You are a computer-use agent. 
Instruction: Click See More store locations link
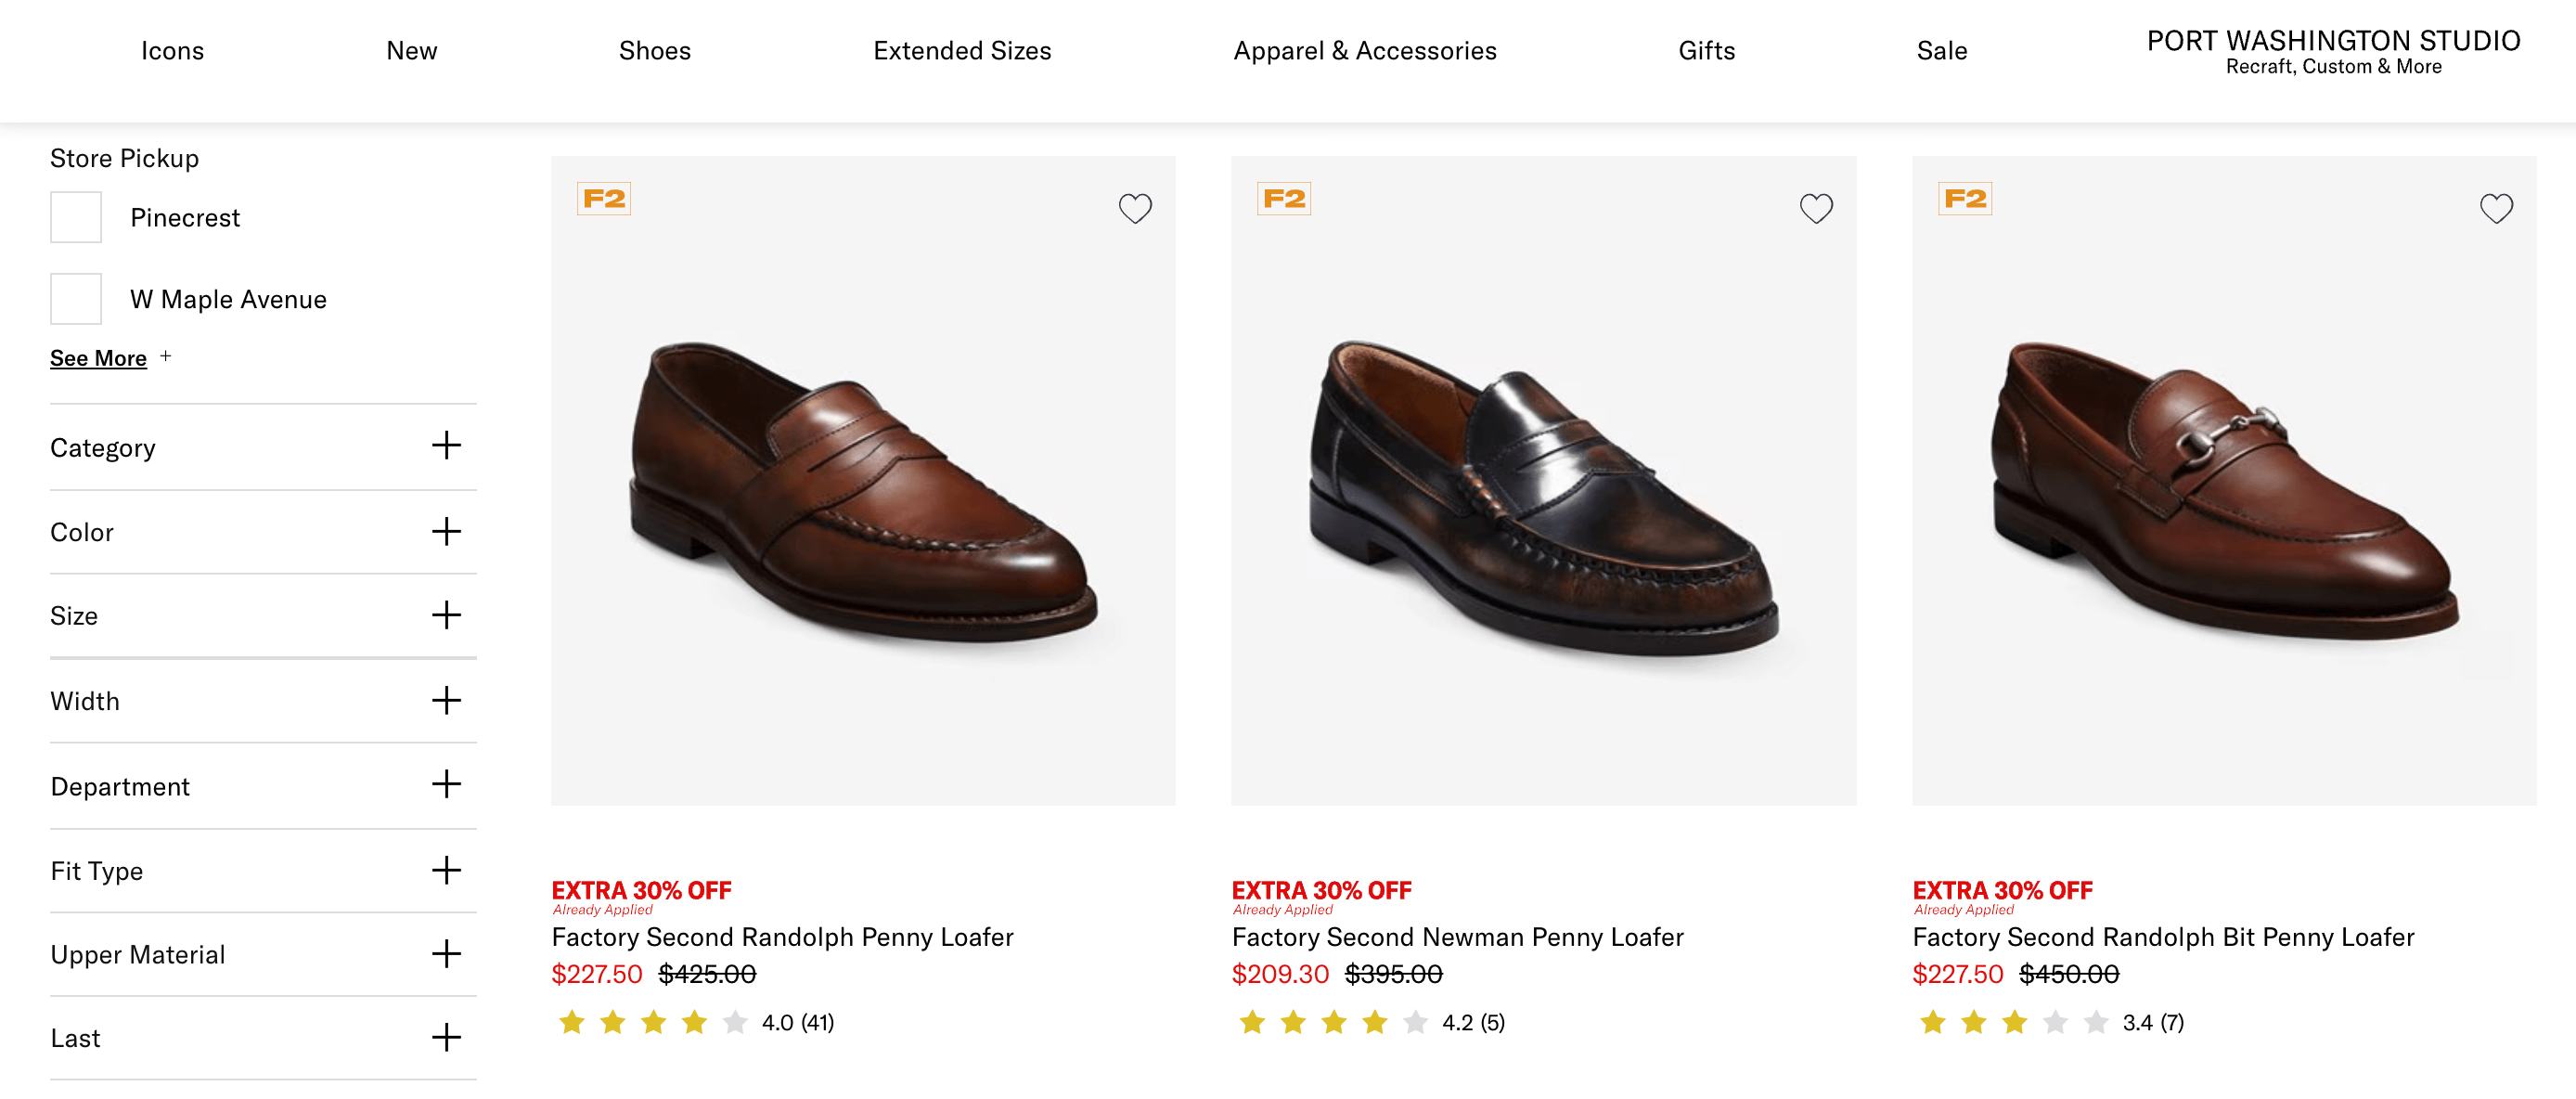click(x=98, y=358)
